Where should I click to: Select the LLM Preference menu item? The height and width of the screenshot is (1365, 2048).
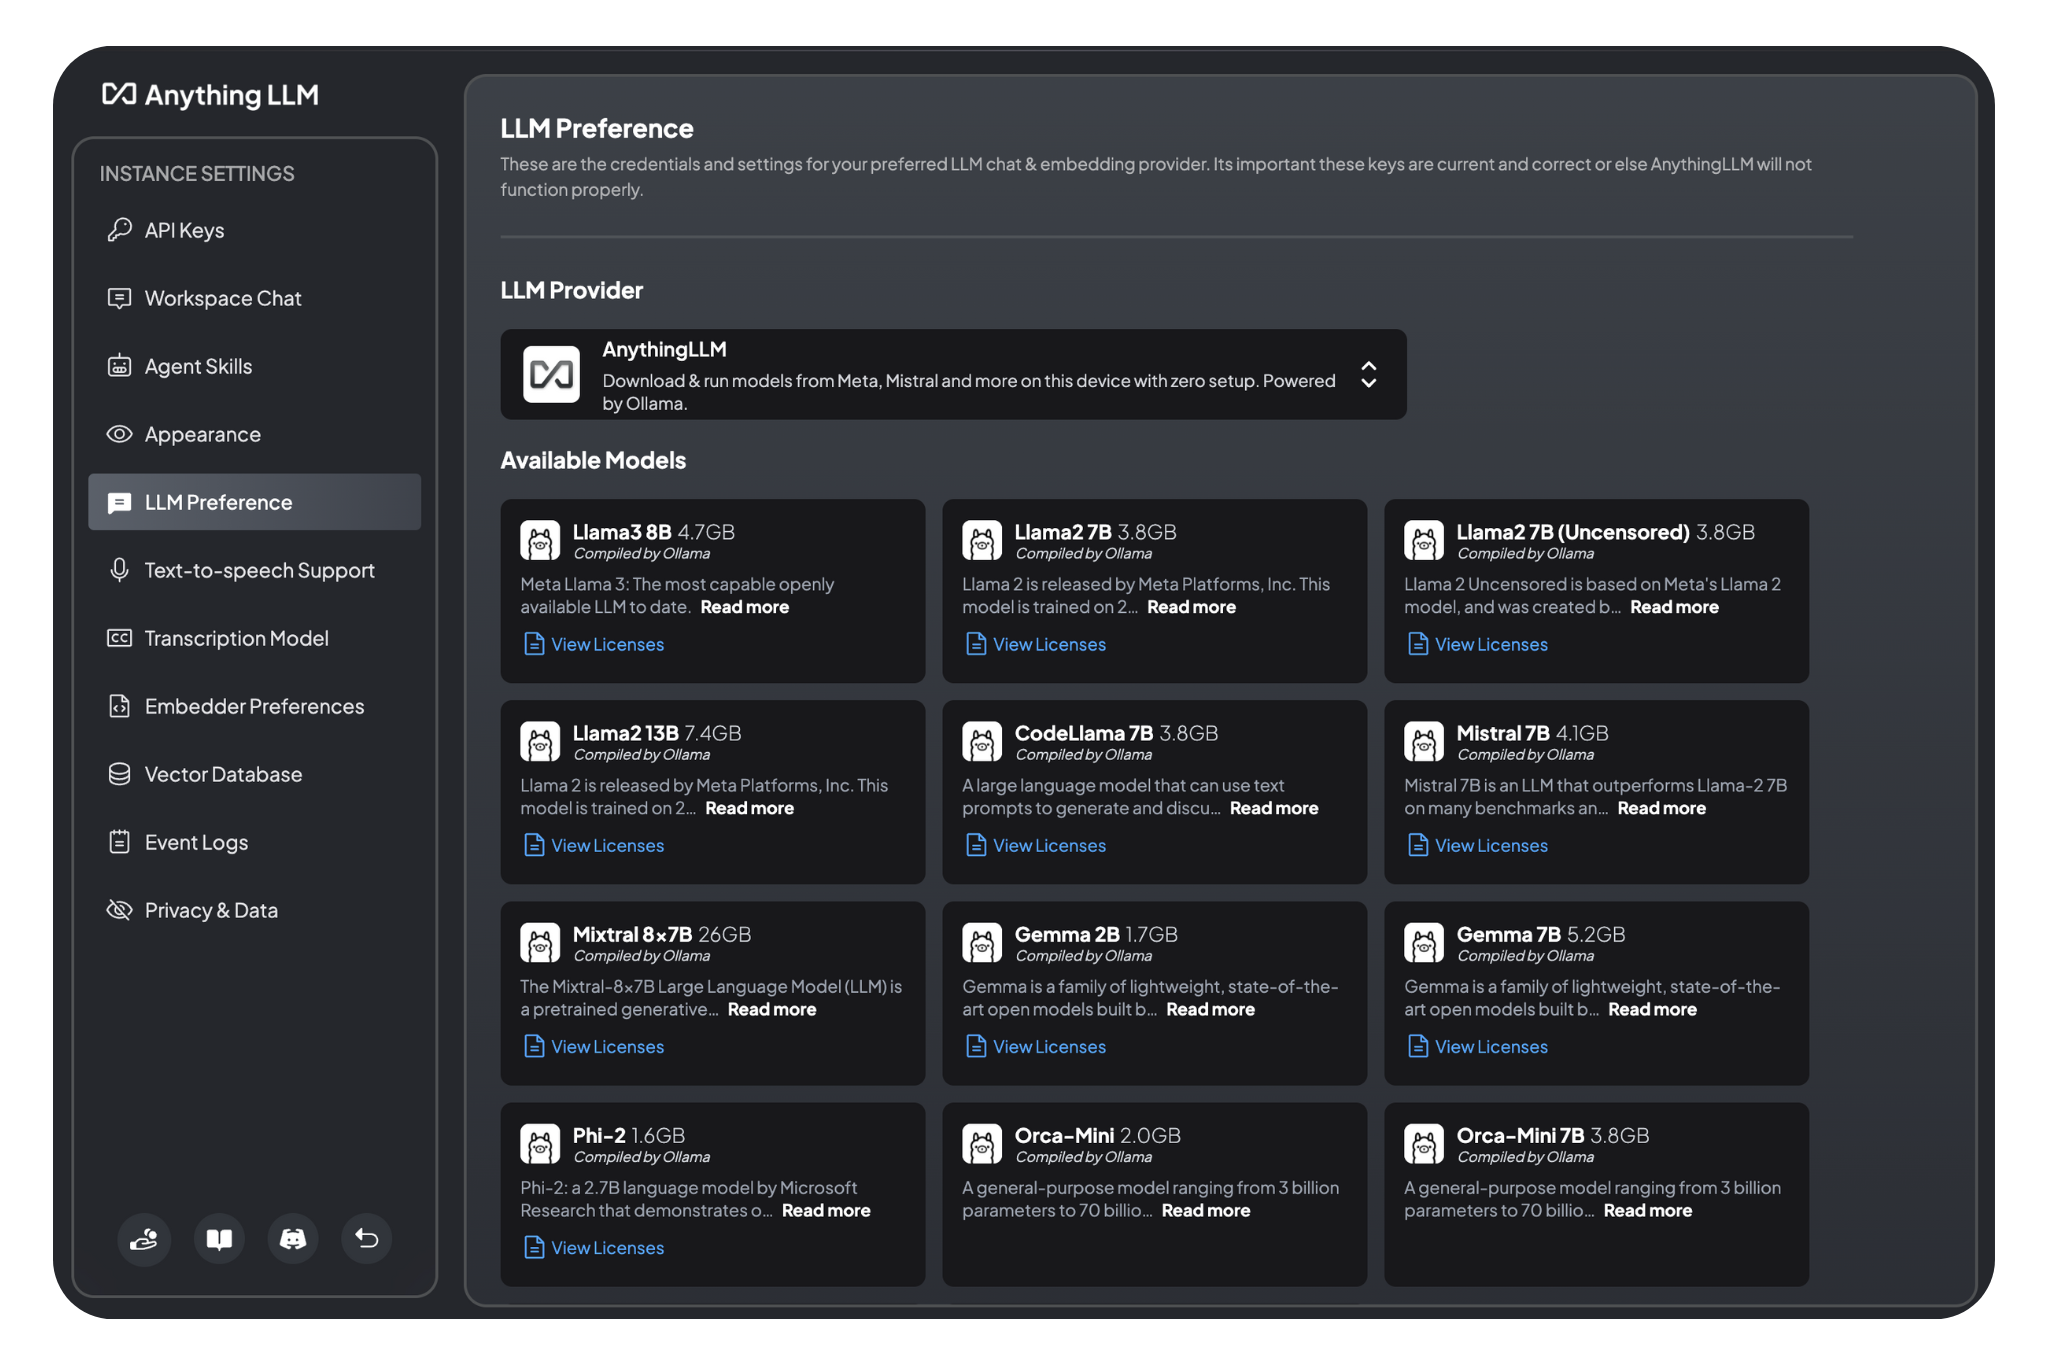(x=255, y=502)
